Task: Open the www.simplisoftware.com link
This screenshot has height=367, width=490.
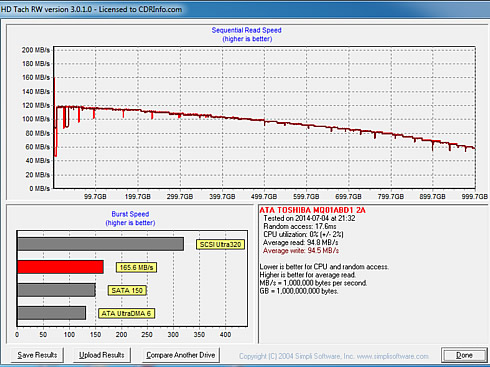Action: tap(392, 356)
